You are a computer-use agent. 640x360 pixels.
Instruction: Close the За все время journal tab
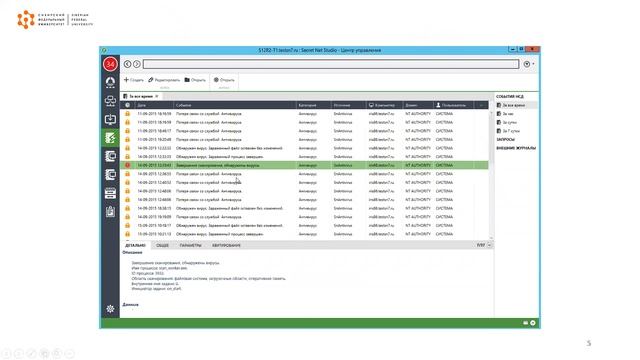click(157, 96)
